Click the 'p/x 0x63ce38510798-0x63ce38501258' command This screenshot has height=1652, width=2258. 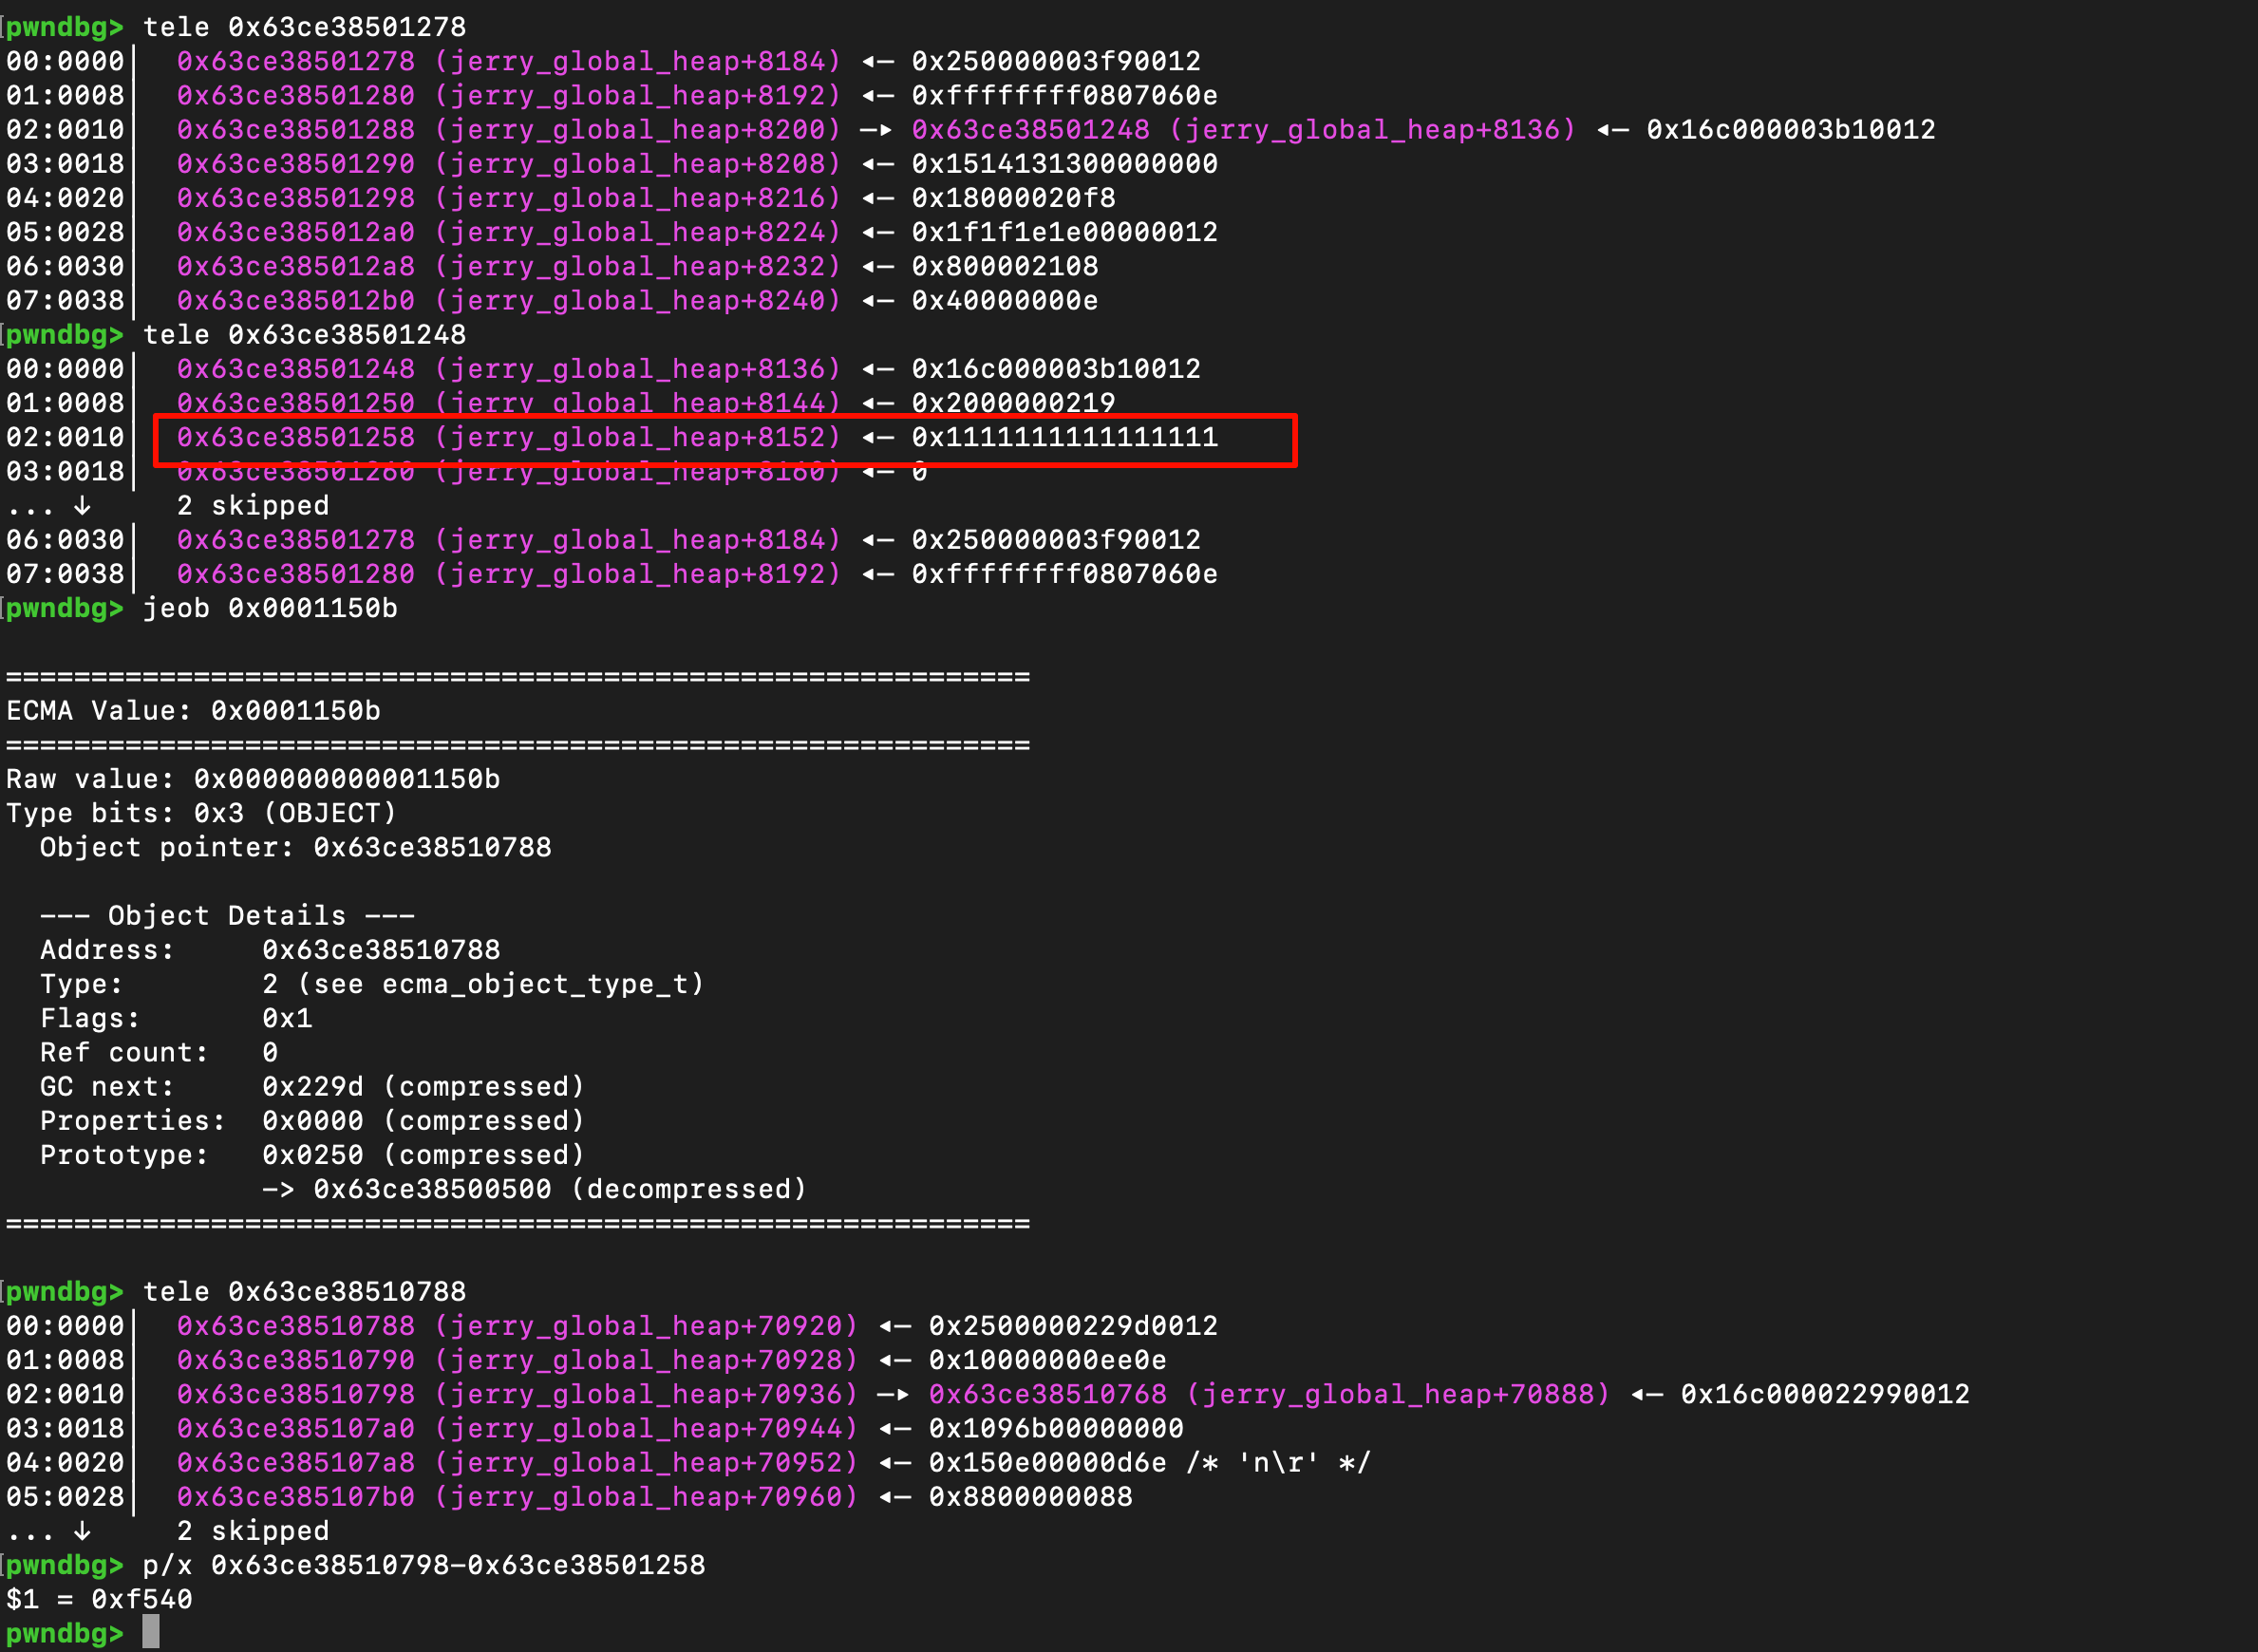(423, 1565)
